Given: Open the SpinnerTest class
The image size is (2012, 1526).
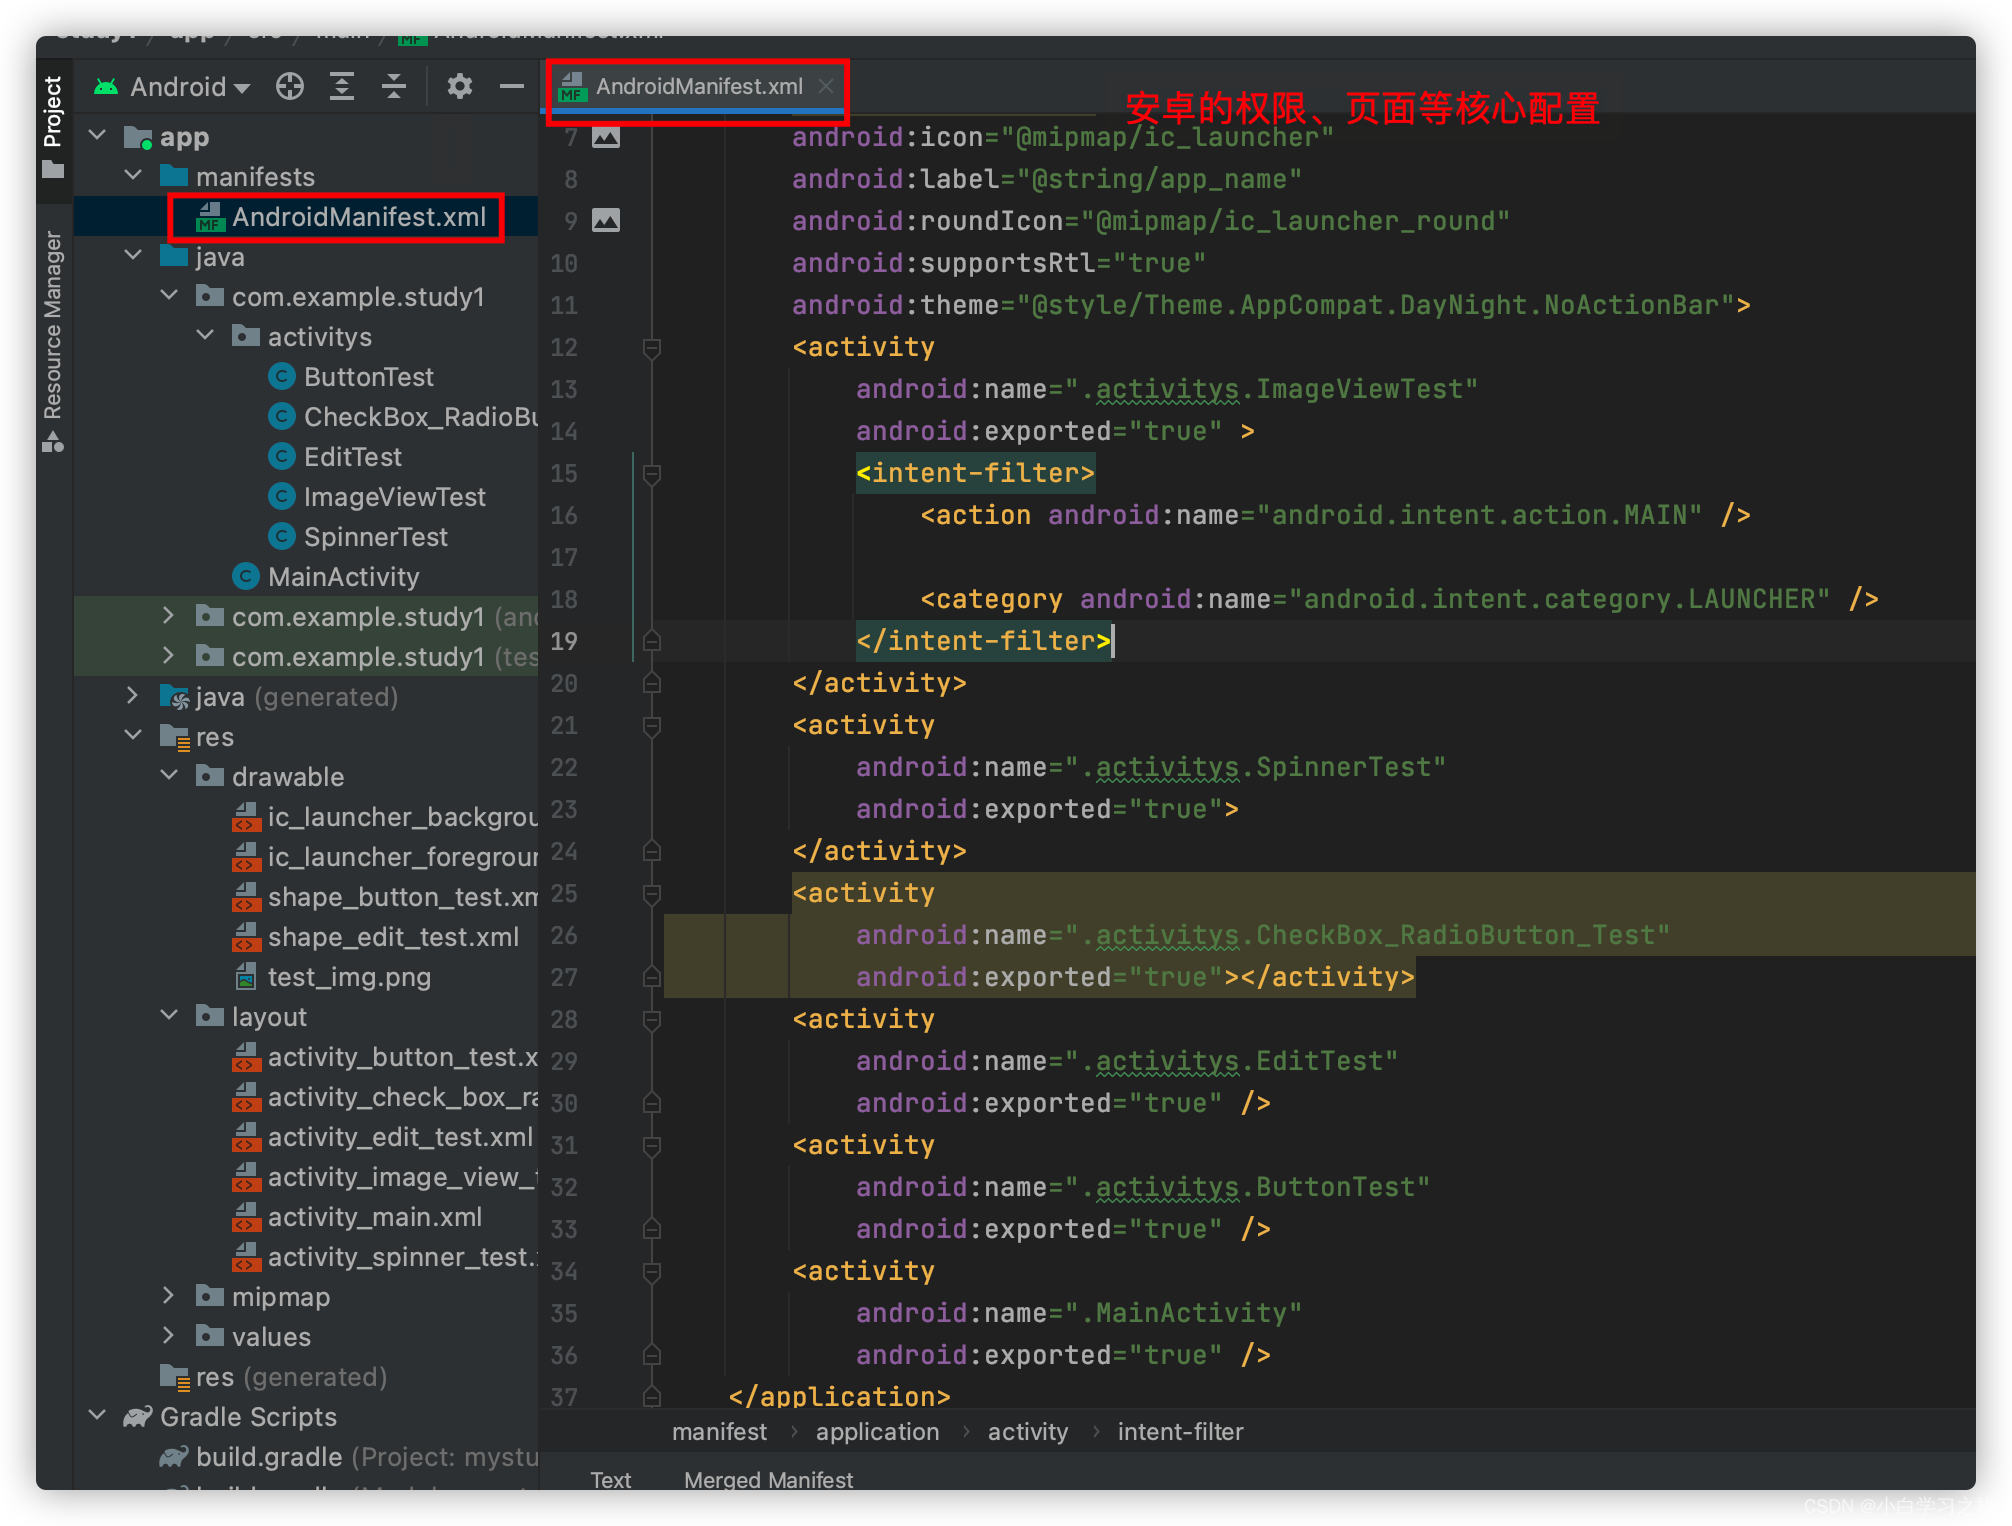Looking at the screenshot, I should 359,537.
